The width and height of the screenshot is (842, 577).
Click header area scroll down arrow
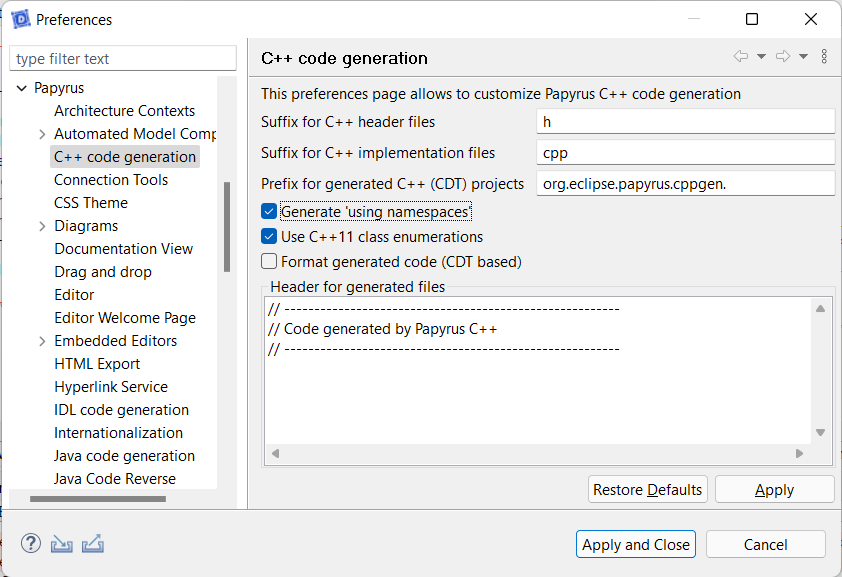coord(821,433)
